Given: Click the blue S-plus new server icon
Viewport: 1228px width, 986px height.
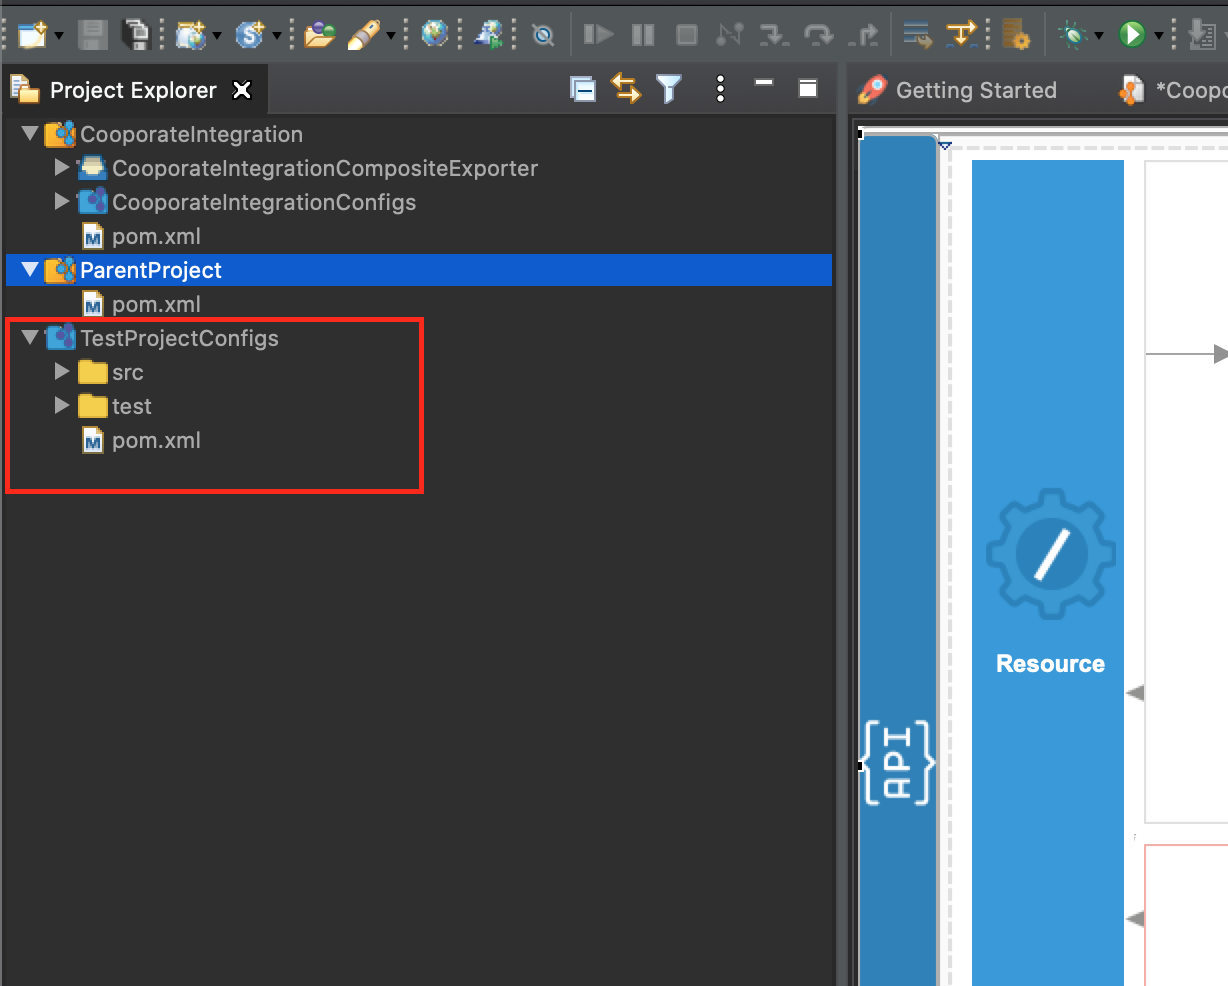Looking at the screenshot, I should 249,35.
